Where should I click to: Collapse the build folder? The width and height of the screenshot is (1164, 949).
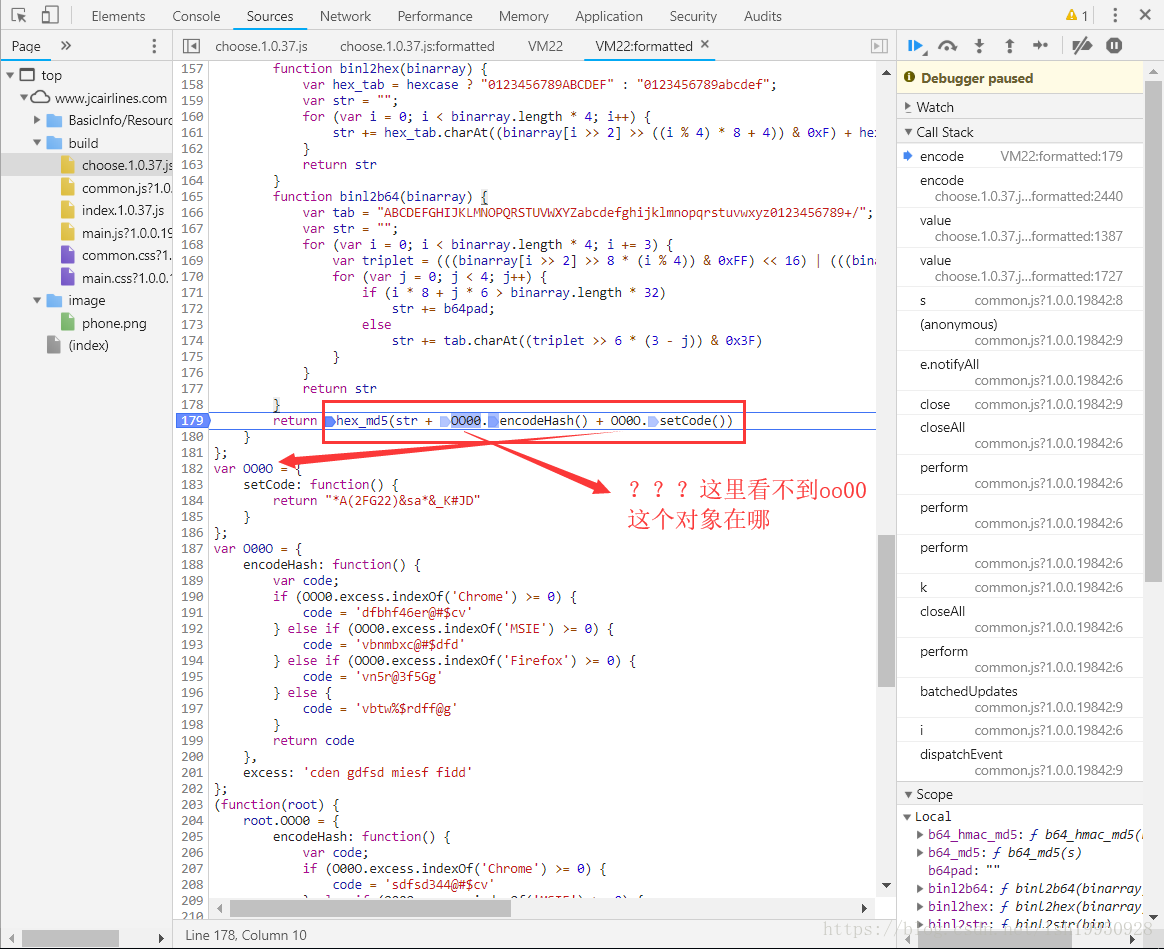37,142
